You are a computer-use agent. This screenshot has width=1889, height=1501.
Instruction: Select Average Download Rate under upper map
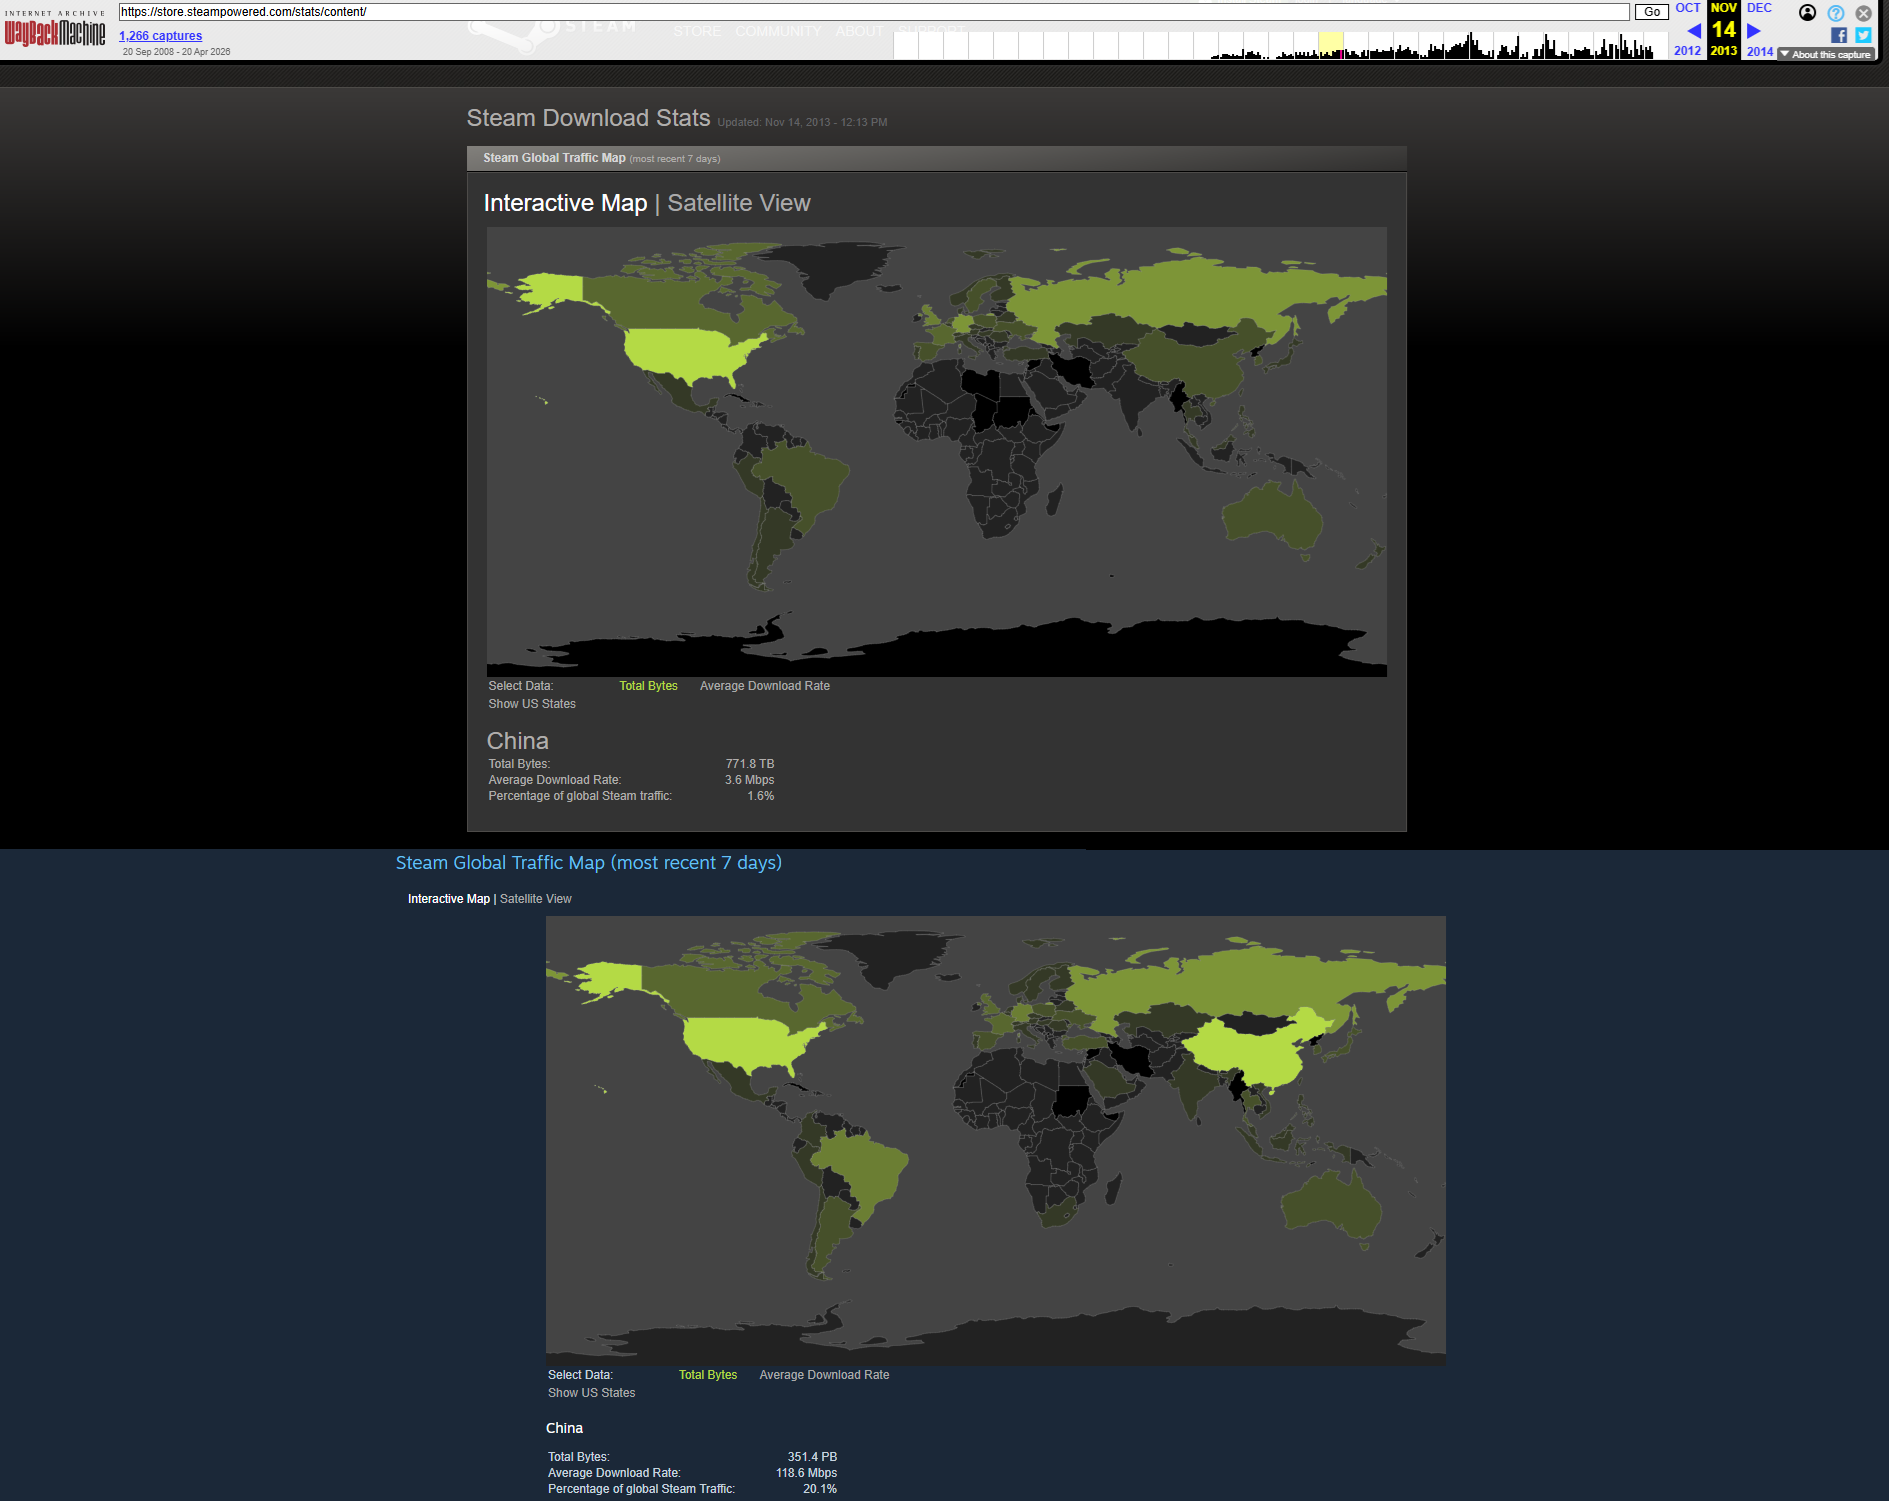point(765,686)
